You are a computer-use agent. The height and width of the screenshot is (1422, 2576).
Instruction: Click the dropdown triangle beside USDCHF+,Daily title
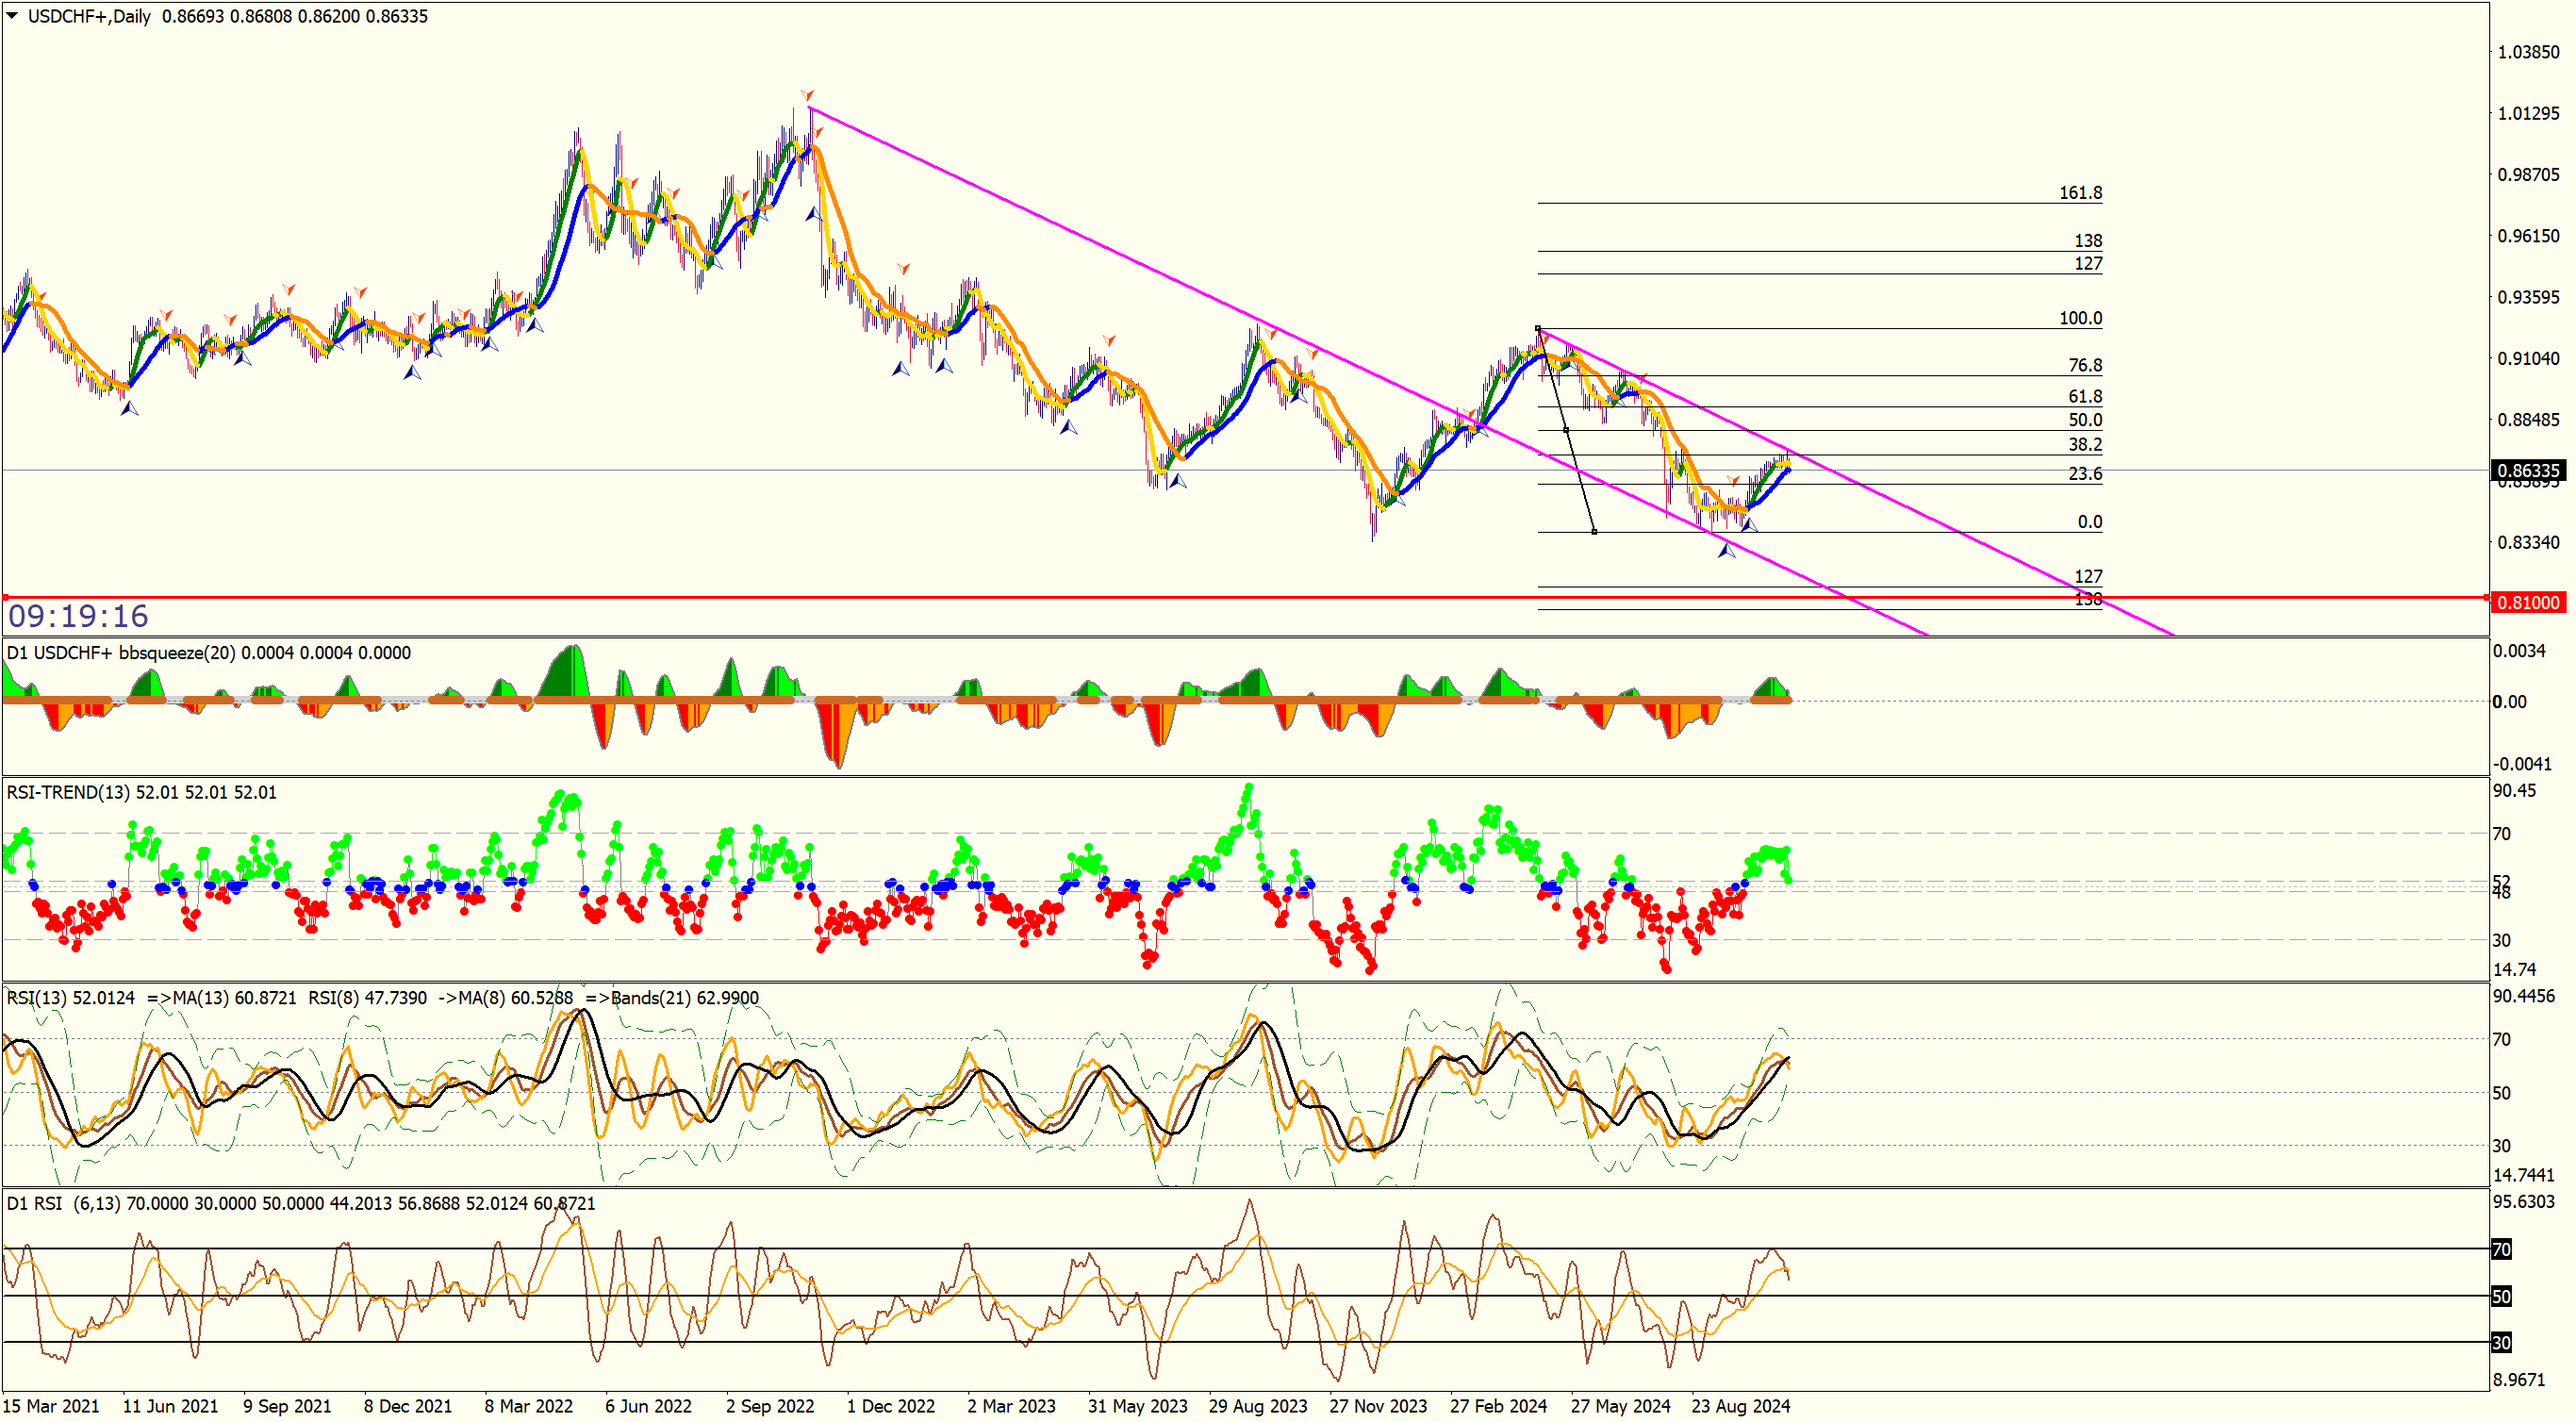click(x=12, y=15)
